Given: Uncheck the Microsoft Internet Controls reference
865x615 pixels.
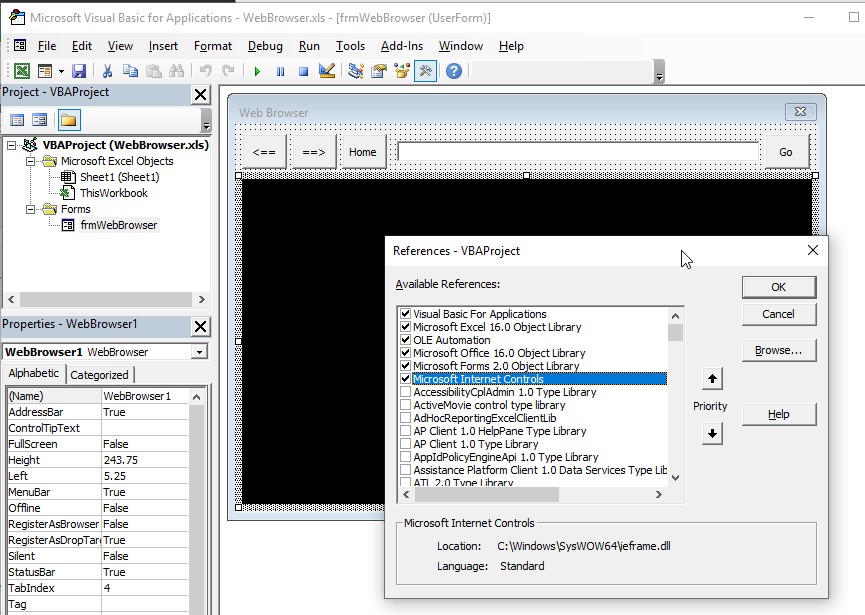Looking at the screenshot, I should 405,379.
